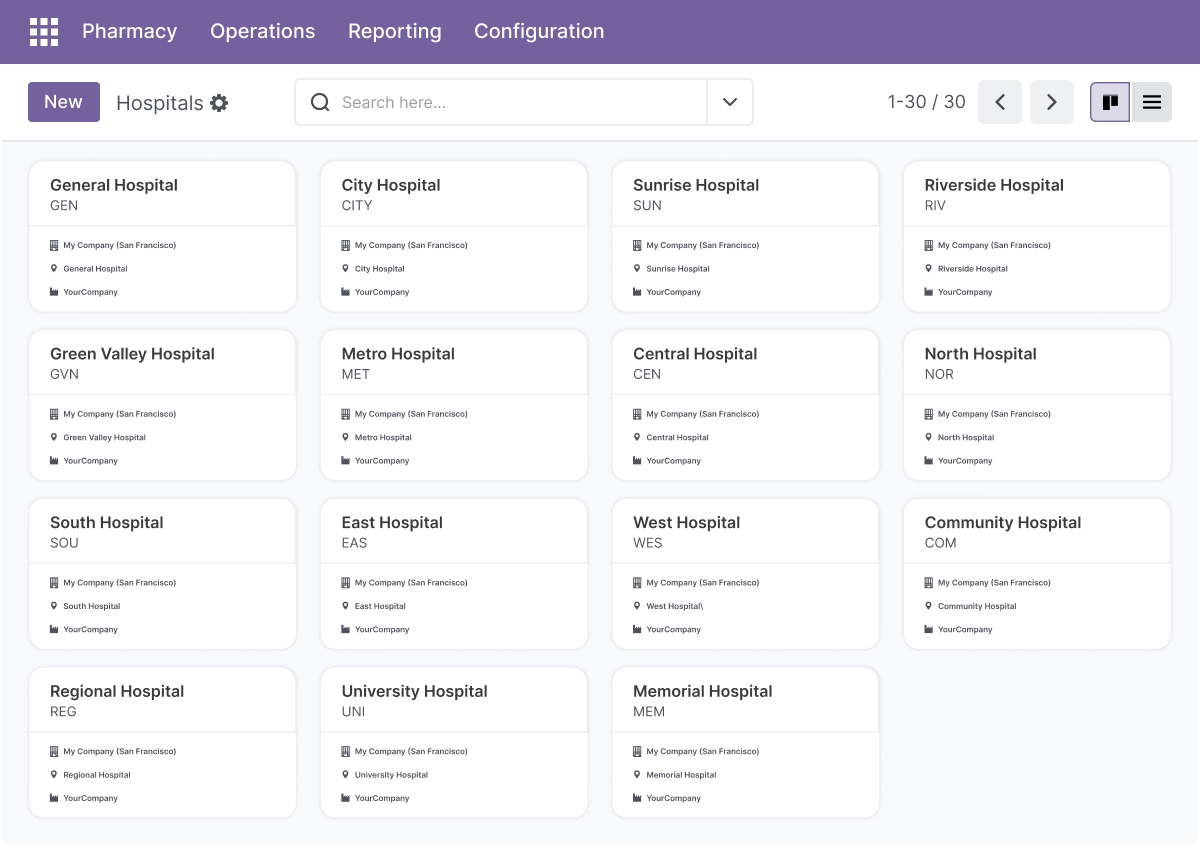Image resolution: width=1200 pixels, height=844 pixels.
Task: Switch to list view
Action: [1152, 102]
